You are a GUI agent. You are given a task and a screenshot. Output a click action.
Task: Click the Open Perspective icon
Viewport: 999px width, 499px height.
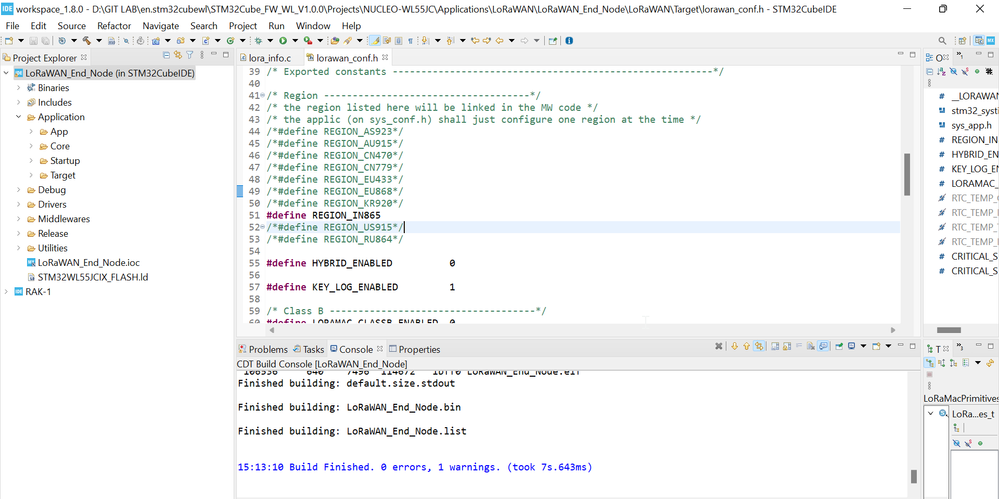[962, 40]
